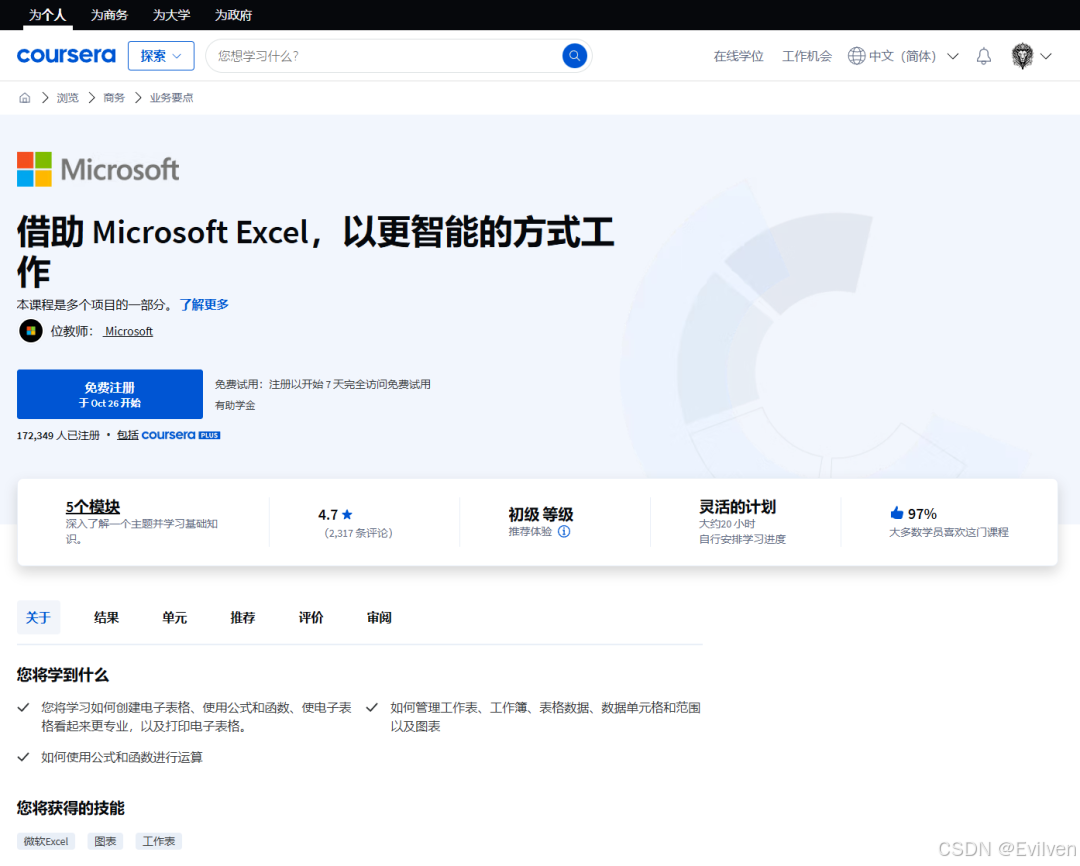The height and width of the screenshot is (866, 1080).
Task: Click the globe language icon
Action: coord(856,56)
